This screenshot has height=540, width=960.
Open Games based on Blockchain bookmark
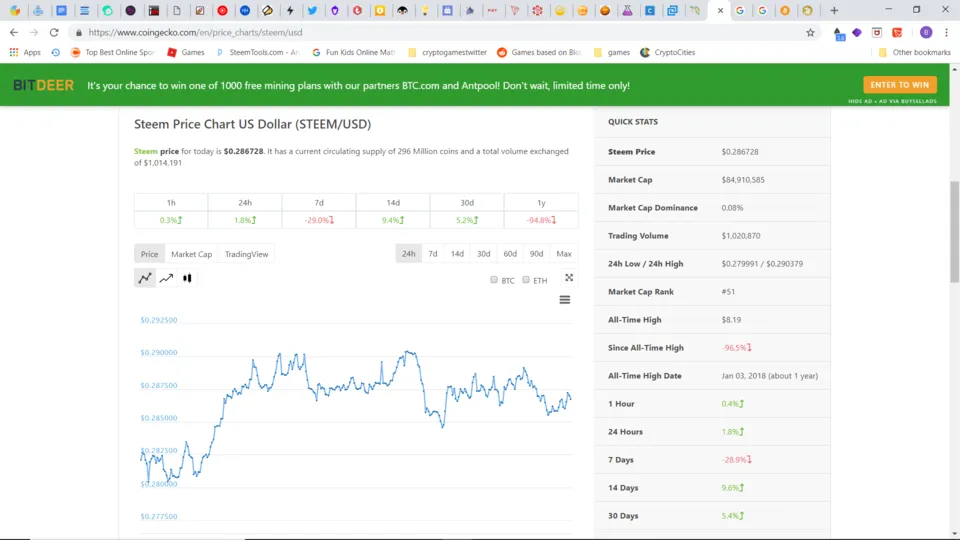[539, 53]
